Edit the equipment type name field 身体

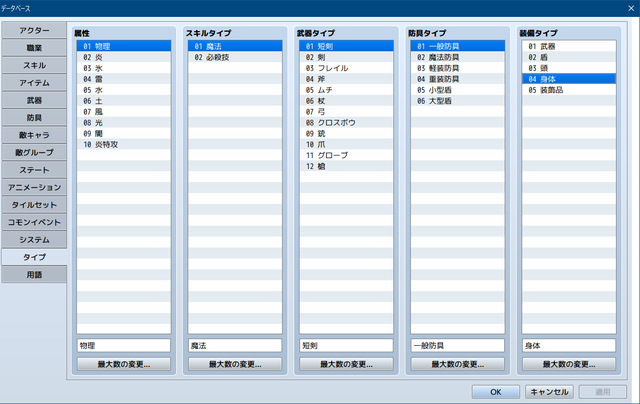tap(569, 346)
